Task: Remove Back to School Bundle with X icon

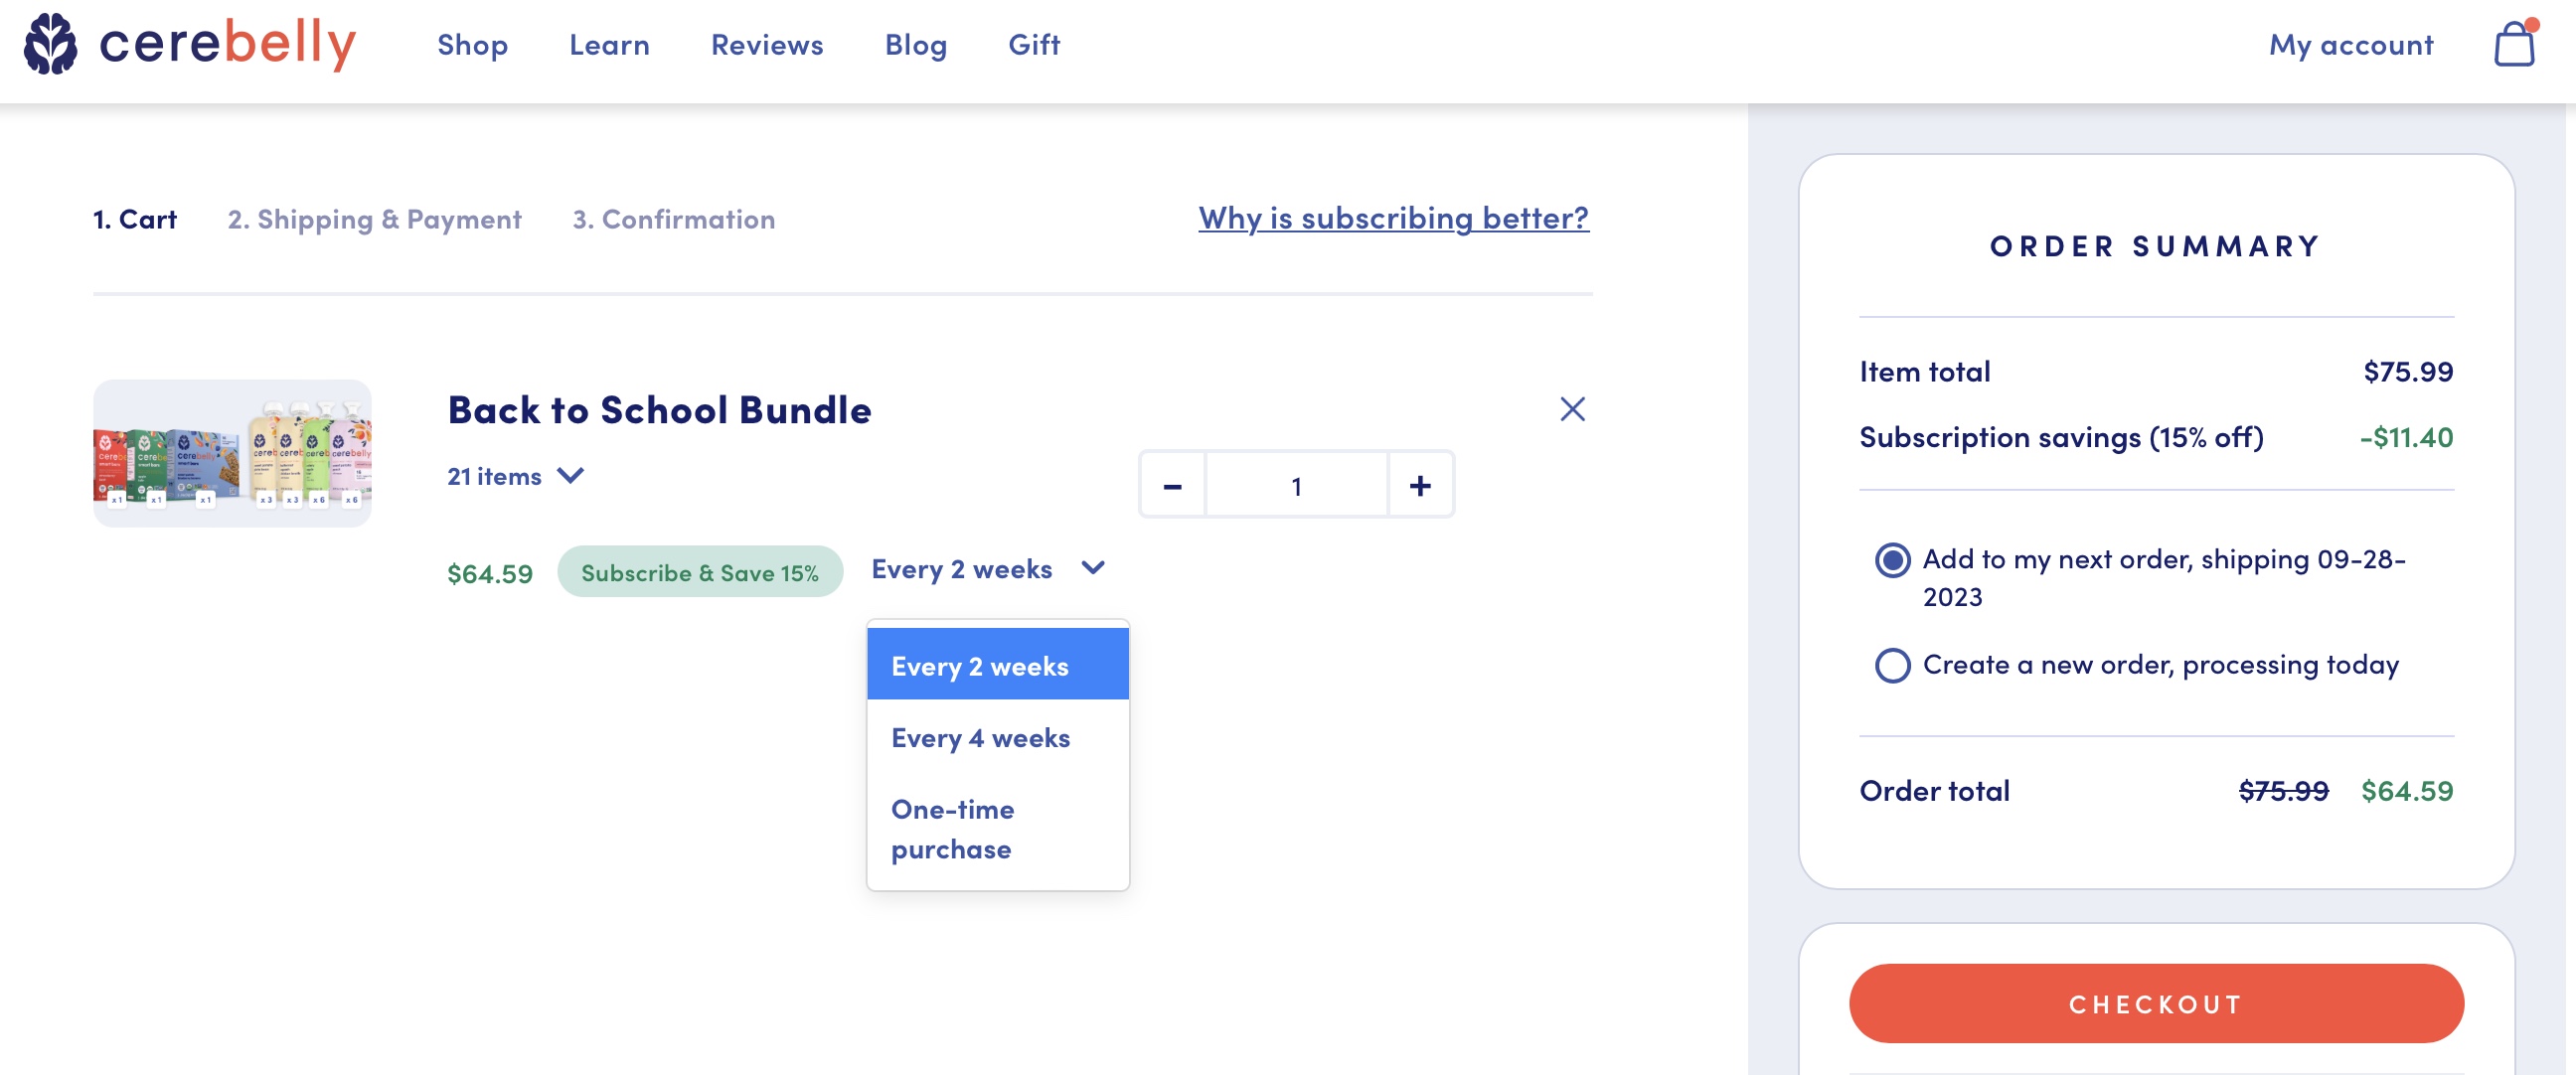Action: 1572,409
